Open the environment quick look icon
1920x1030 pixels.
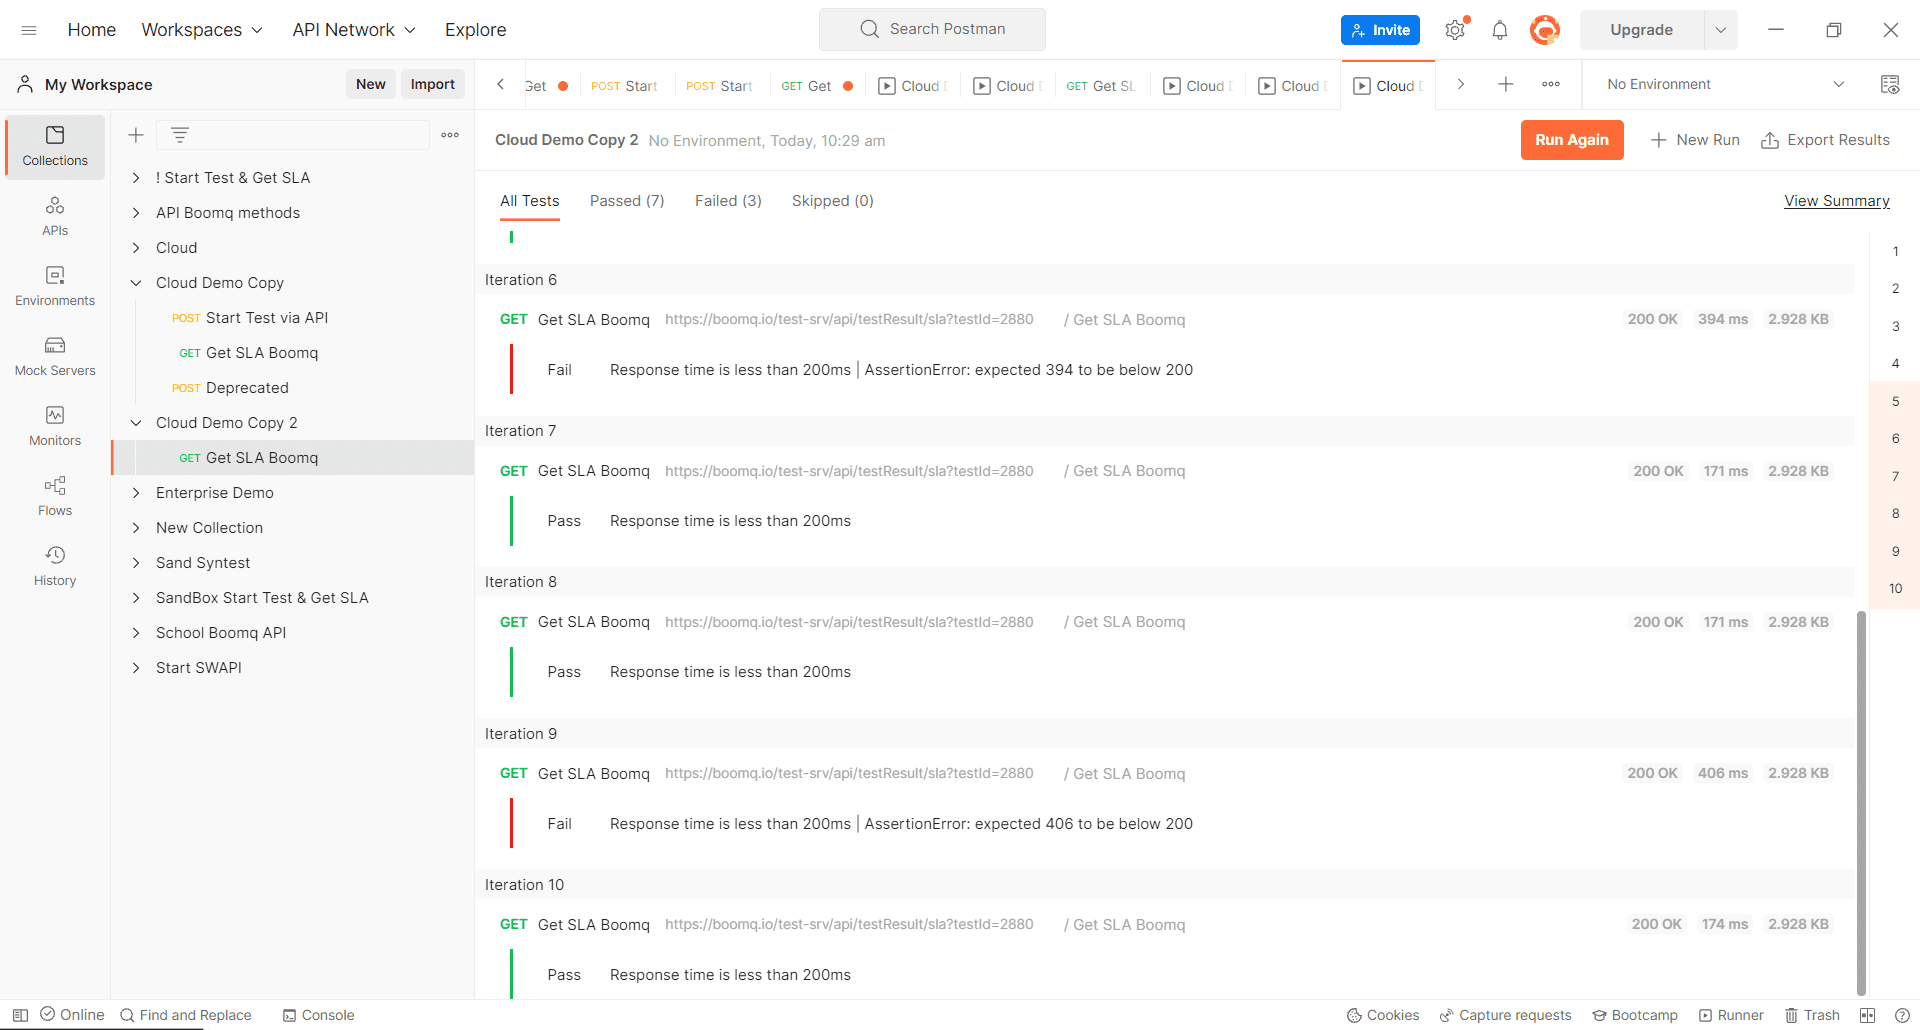click(x=1890, y=84)
